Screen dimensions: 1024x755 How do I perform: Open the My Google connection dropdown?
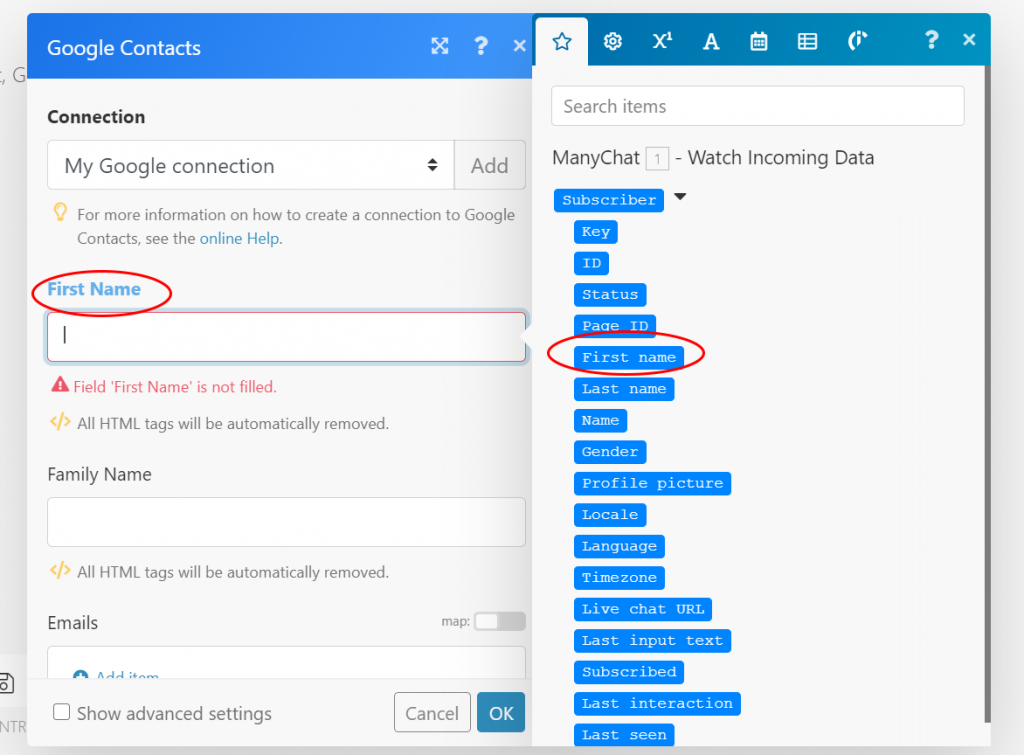click(x=250, y=166)
